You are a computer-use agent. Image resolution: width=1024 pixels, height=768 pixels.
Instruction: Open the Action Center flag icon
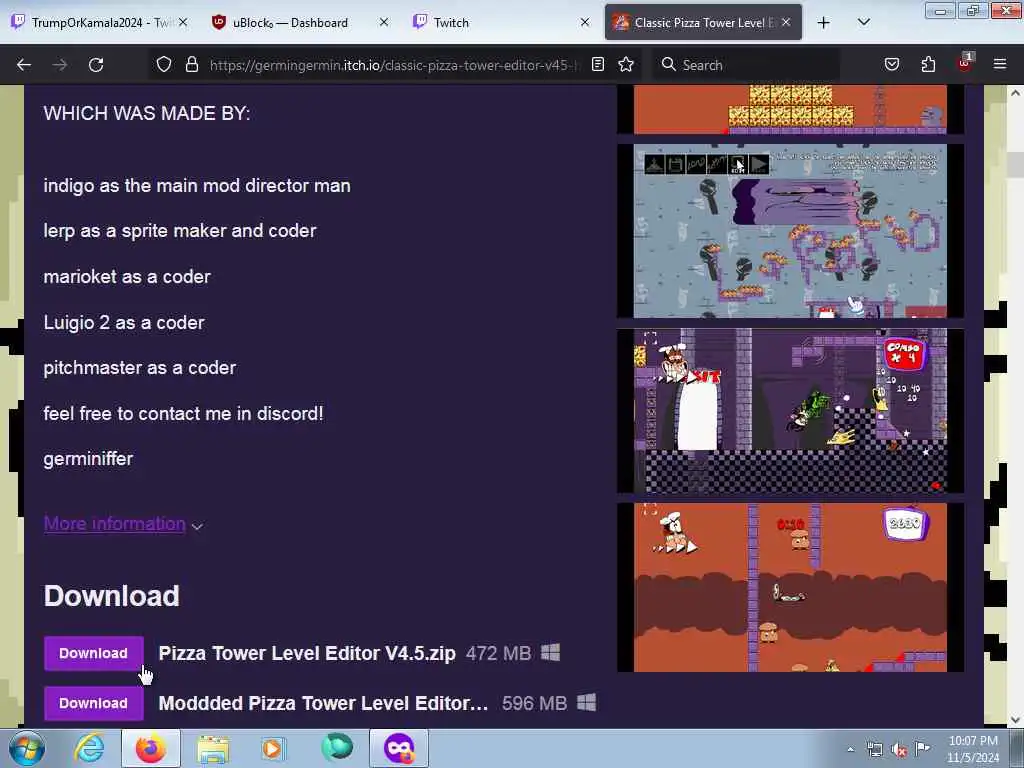click(923, 748)
